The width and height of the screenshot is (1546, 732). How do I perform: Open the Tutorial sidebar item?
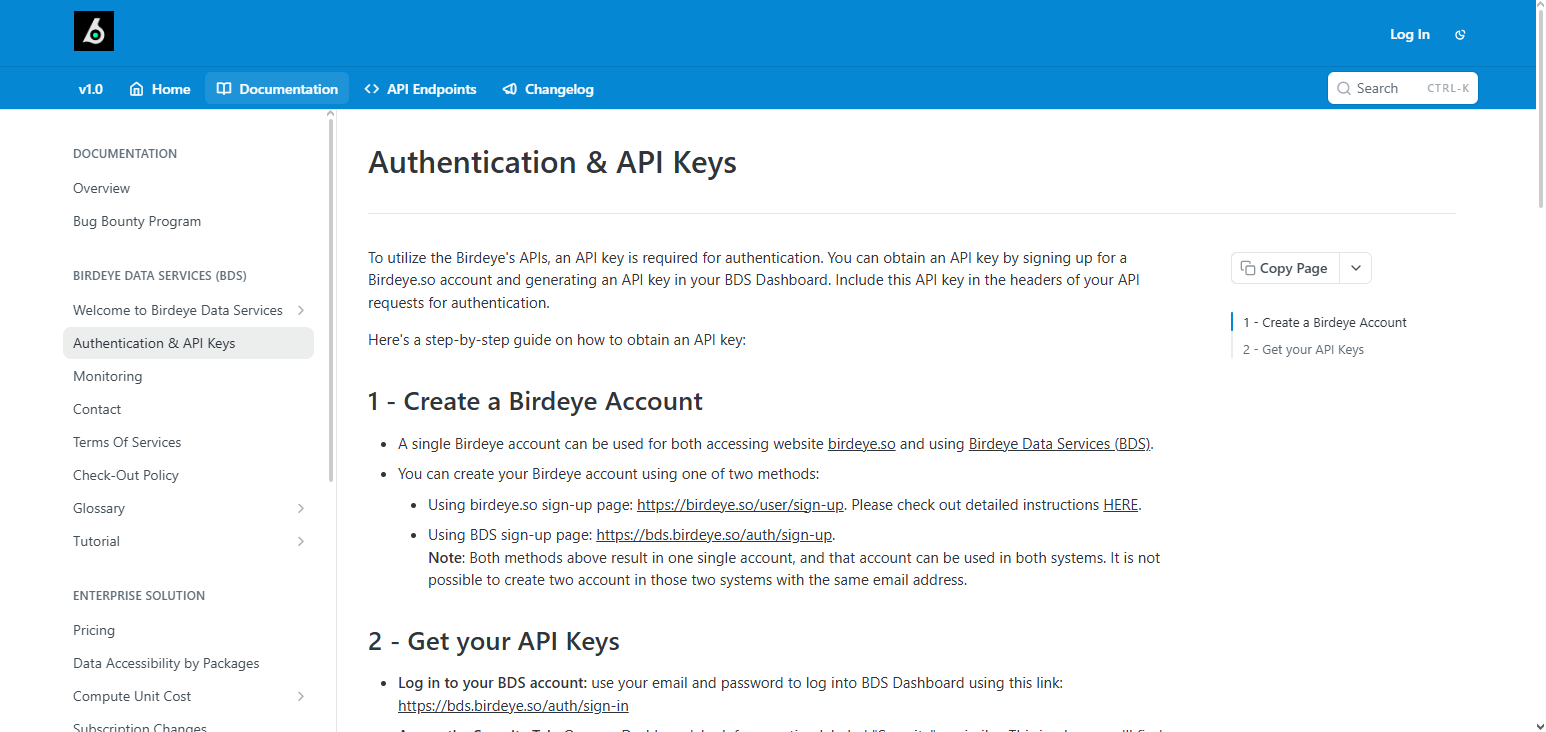[x=96, y=541]
